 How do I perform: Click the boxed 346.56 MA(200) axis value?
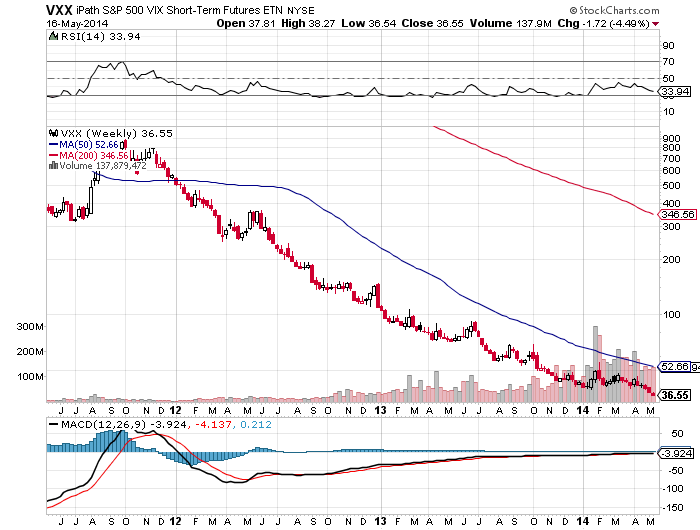pos(678,214)
